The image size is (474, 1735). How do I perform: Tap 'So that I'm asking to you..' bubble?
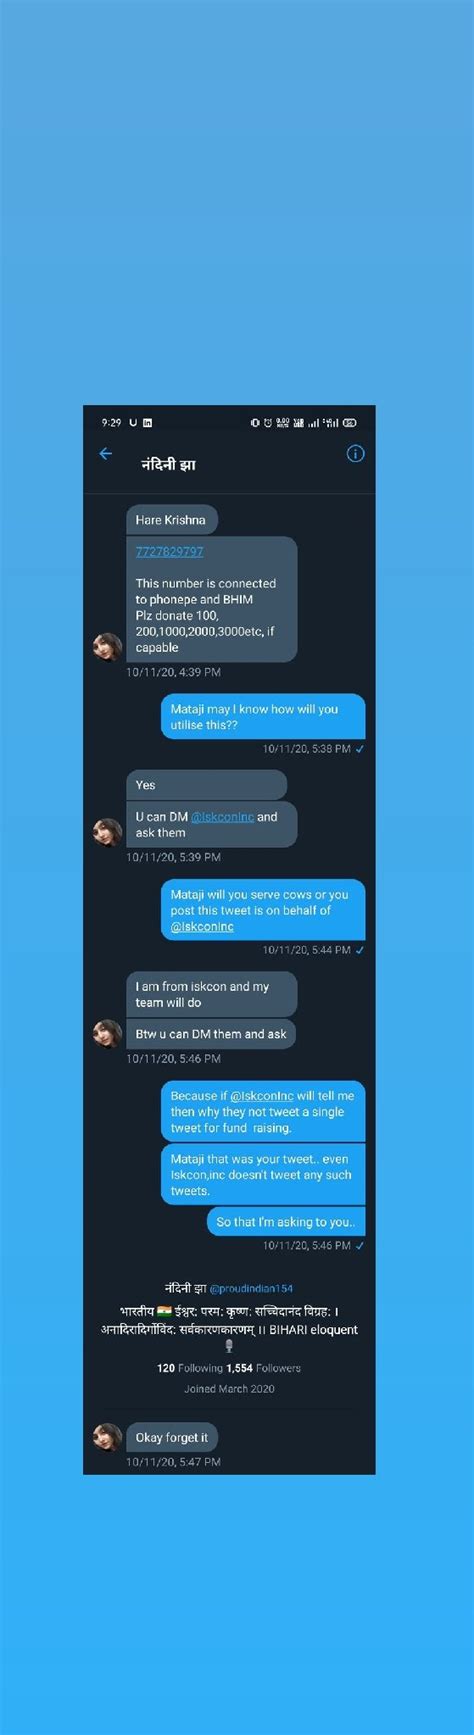point(286,1222)
